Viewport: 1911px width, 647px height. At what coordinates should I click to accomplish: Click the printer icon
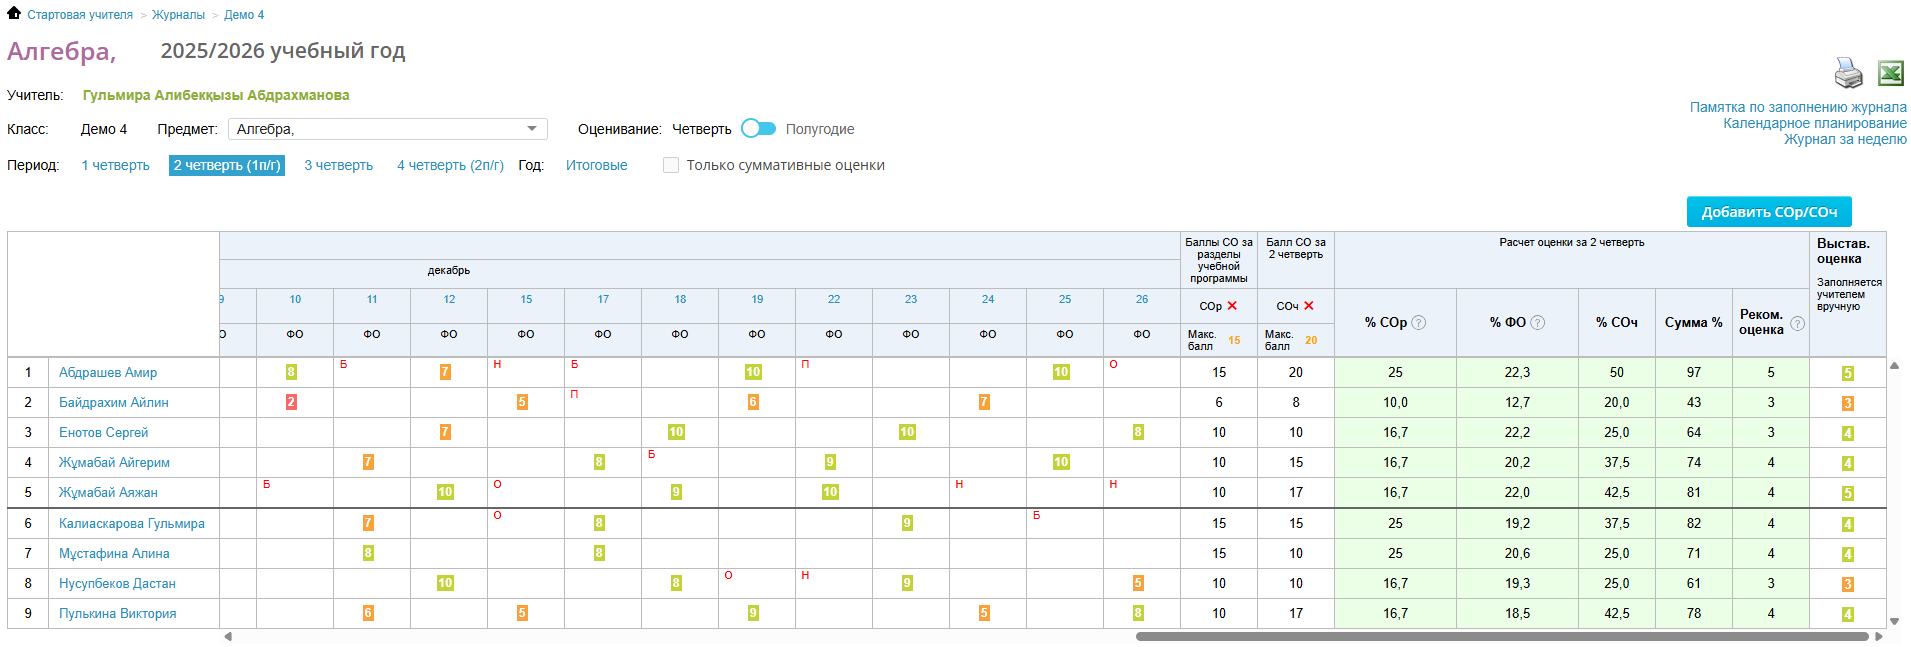pyautogui.click(x=1848, y=73)
